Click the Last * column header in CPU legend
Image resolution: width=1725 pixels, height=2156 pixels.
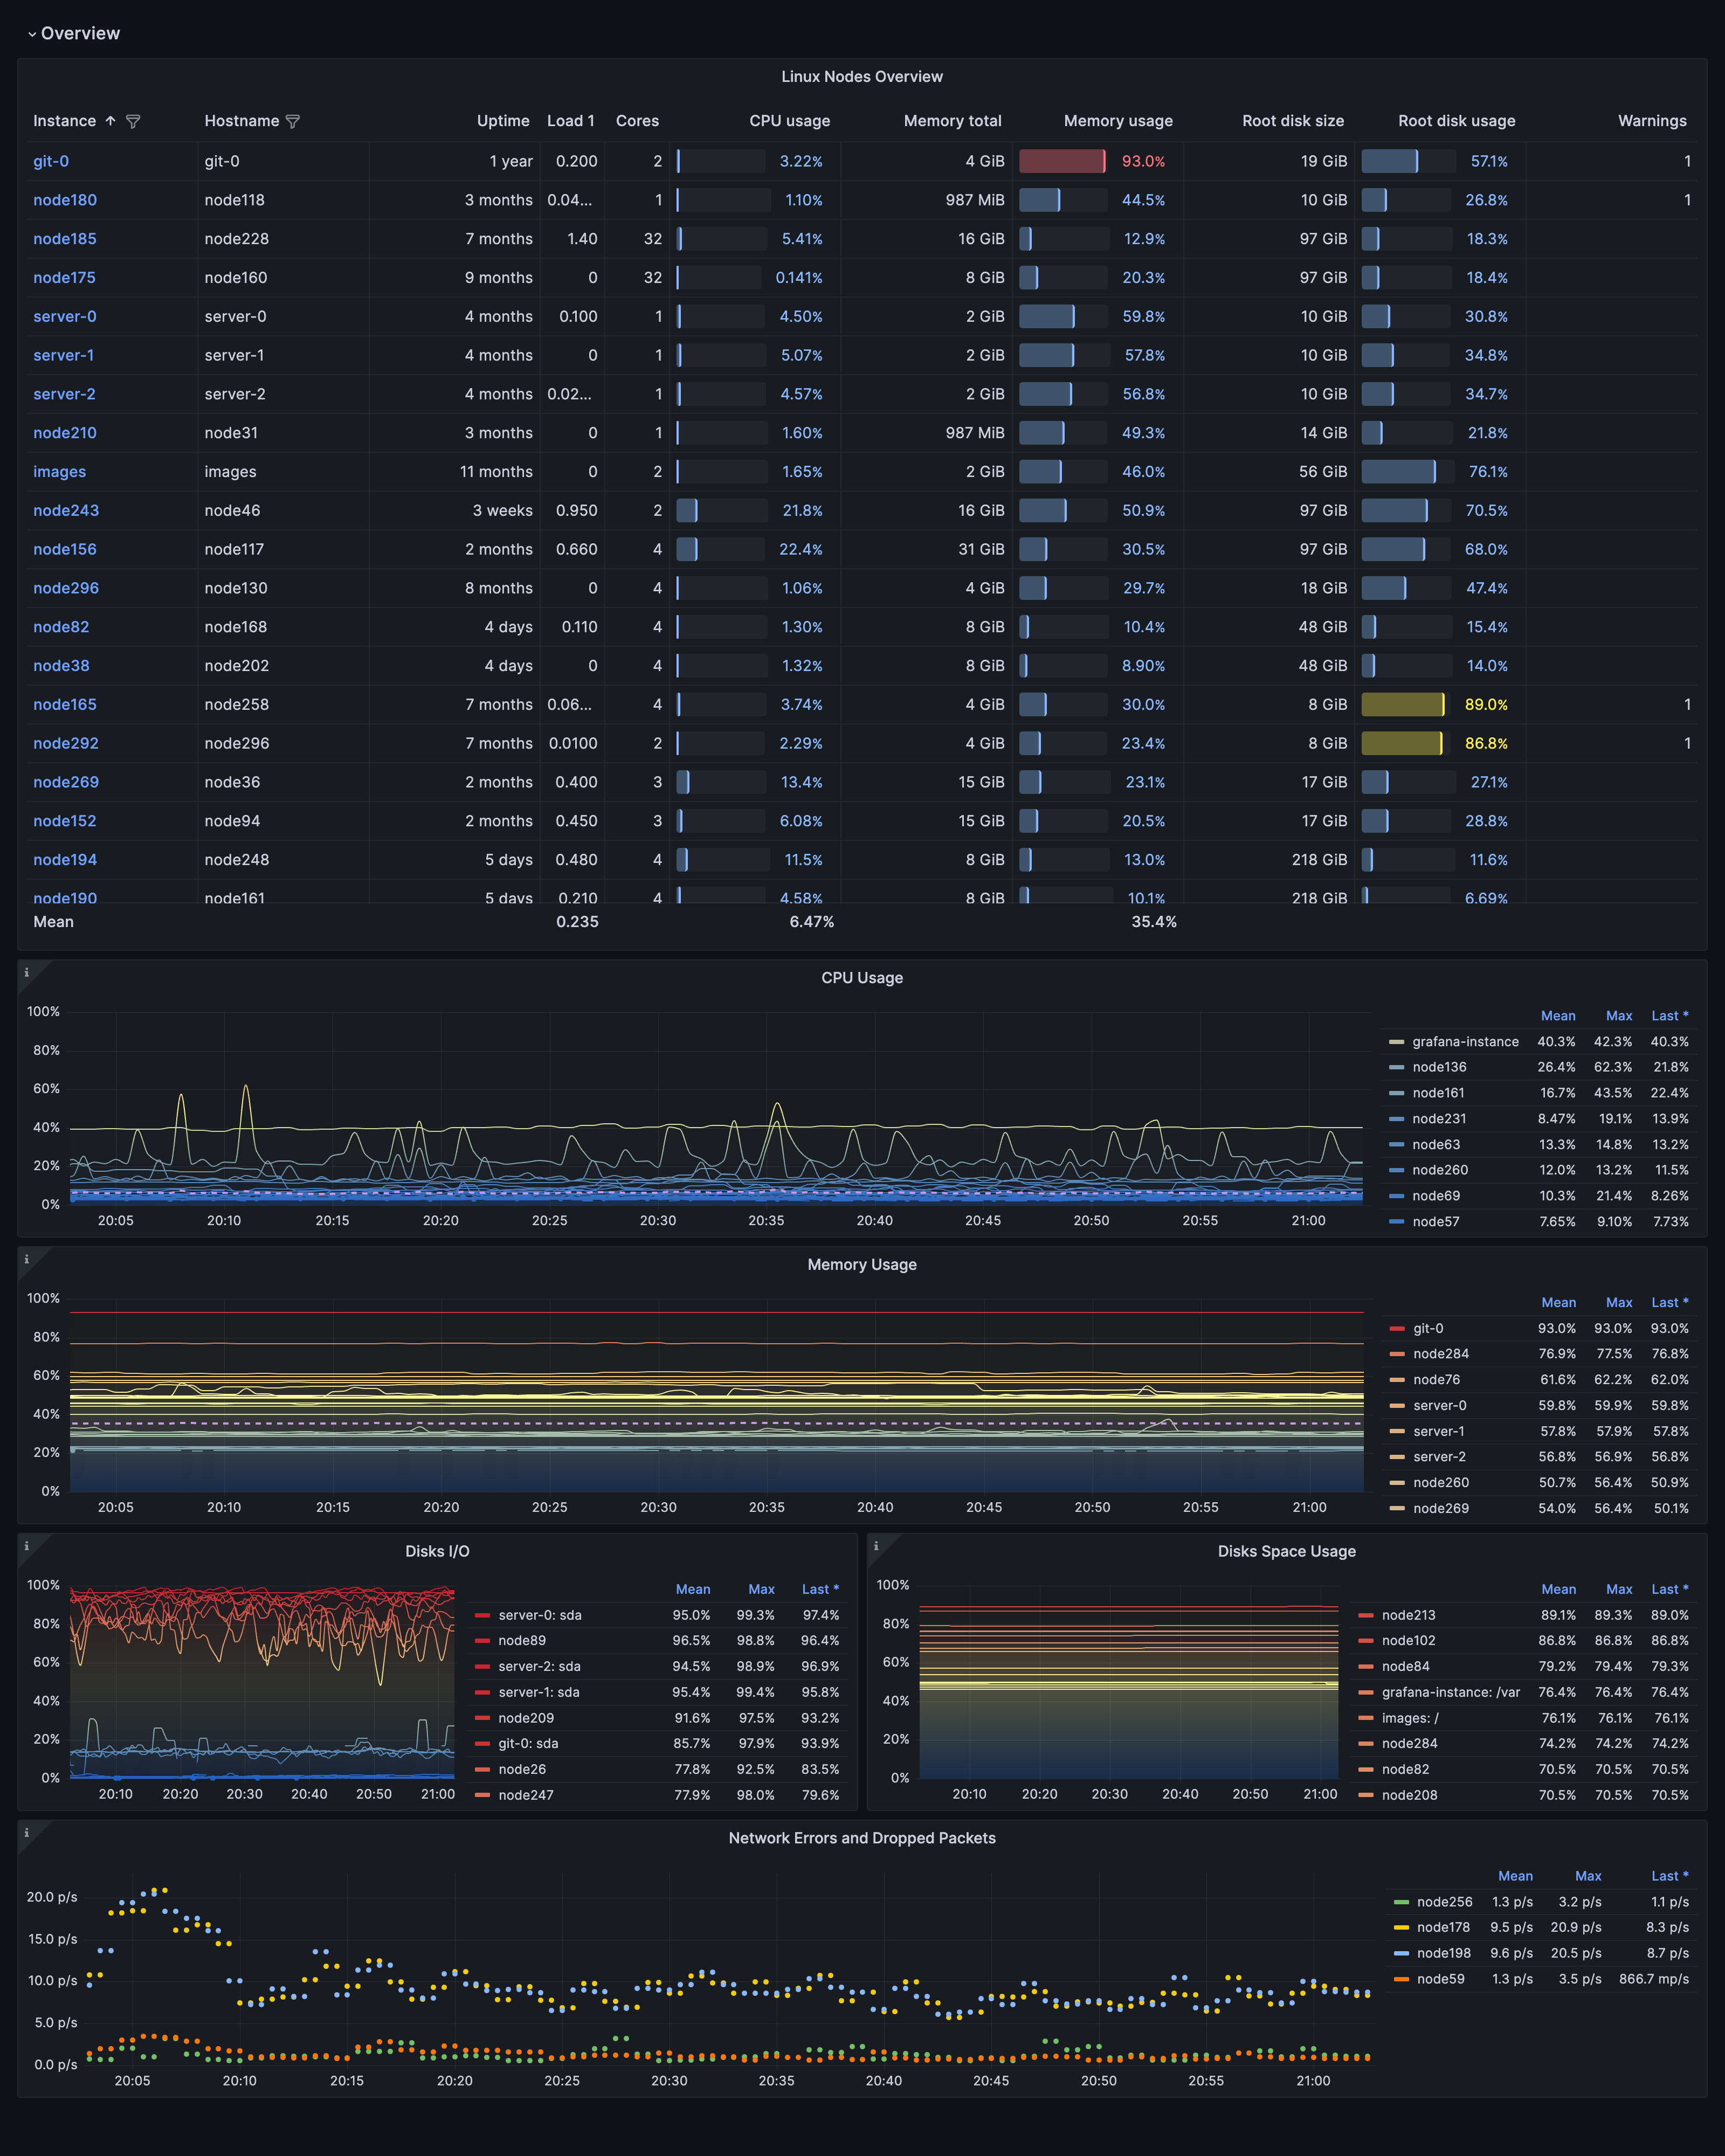click(1670, 1015)
